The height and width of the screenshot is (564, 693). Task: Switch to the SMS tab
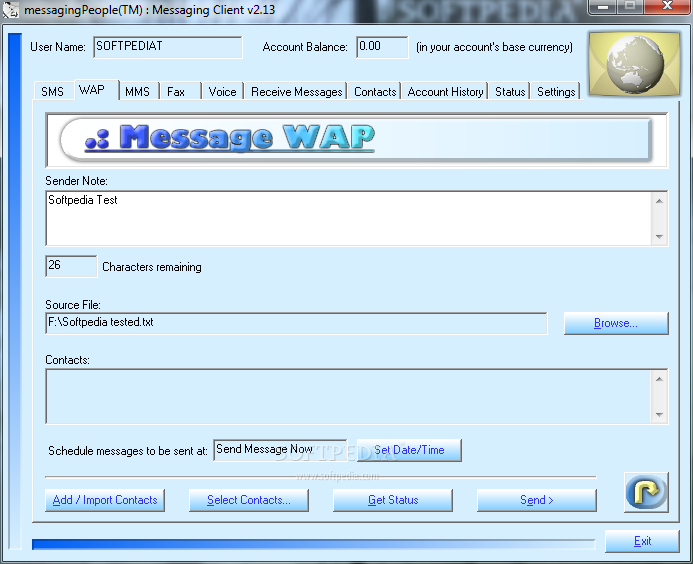click(52, 91)
